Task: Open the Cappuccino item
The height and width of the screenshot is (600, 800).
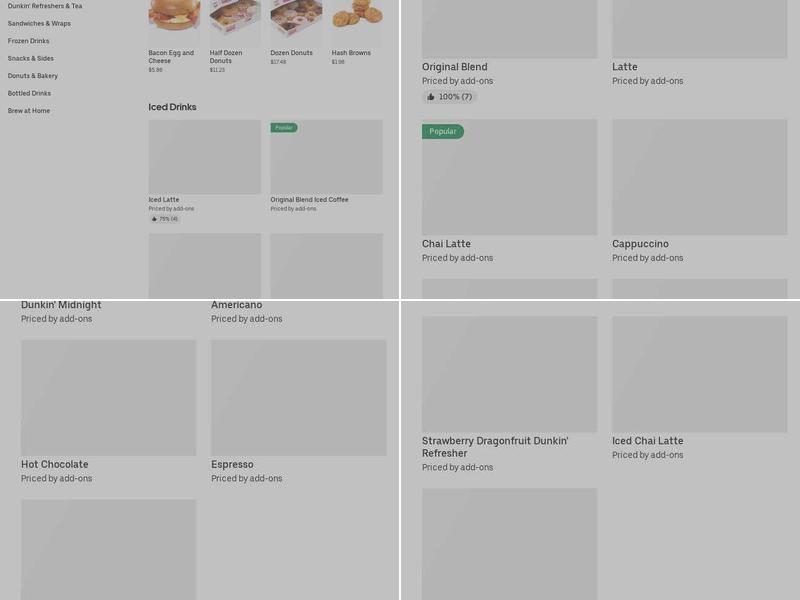Action: coord(699,191)
